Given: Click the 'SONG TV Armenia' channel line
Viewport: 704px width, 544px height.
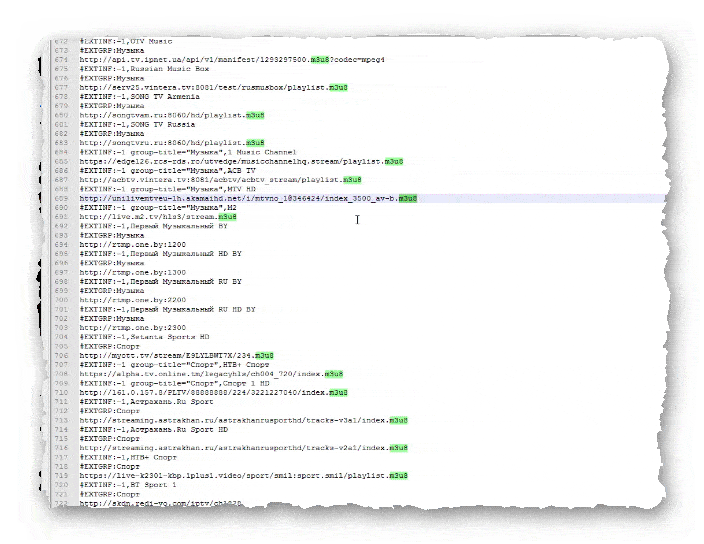Looking at the screenshot, I should [x=139, y=97].
